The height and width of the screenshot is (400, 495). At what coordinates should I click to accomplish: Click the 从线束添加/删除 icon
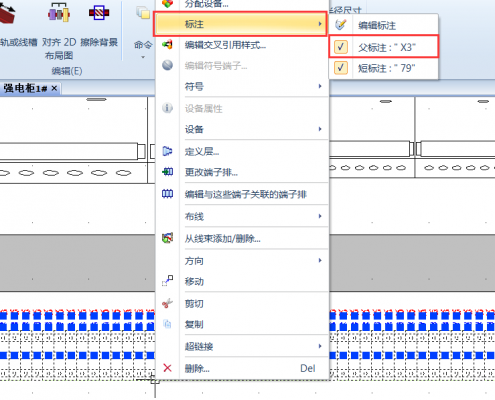coord(167,238)
